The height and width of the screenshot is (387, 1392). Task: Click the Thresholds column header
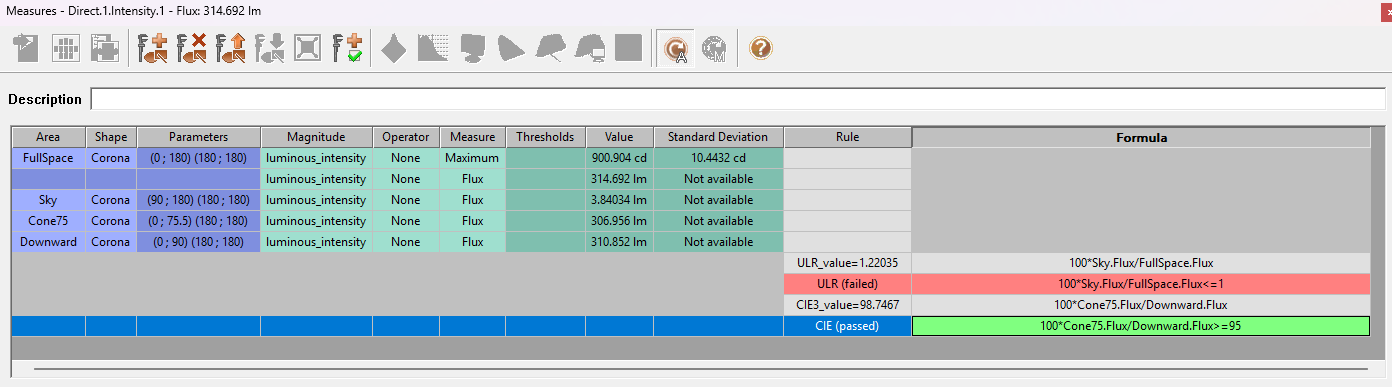coord(545,137)
